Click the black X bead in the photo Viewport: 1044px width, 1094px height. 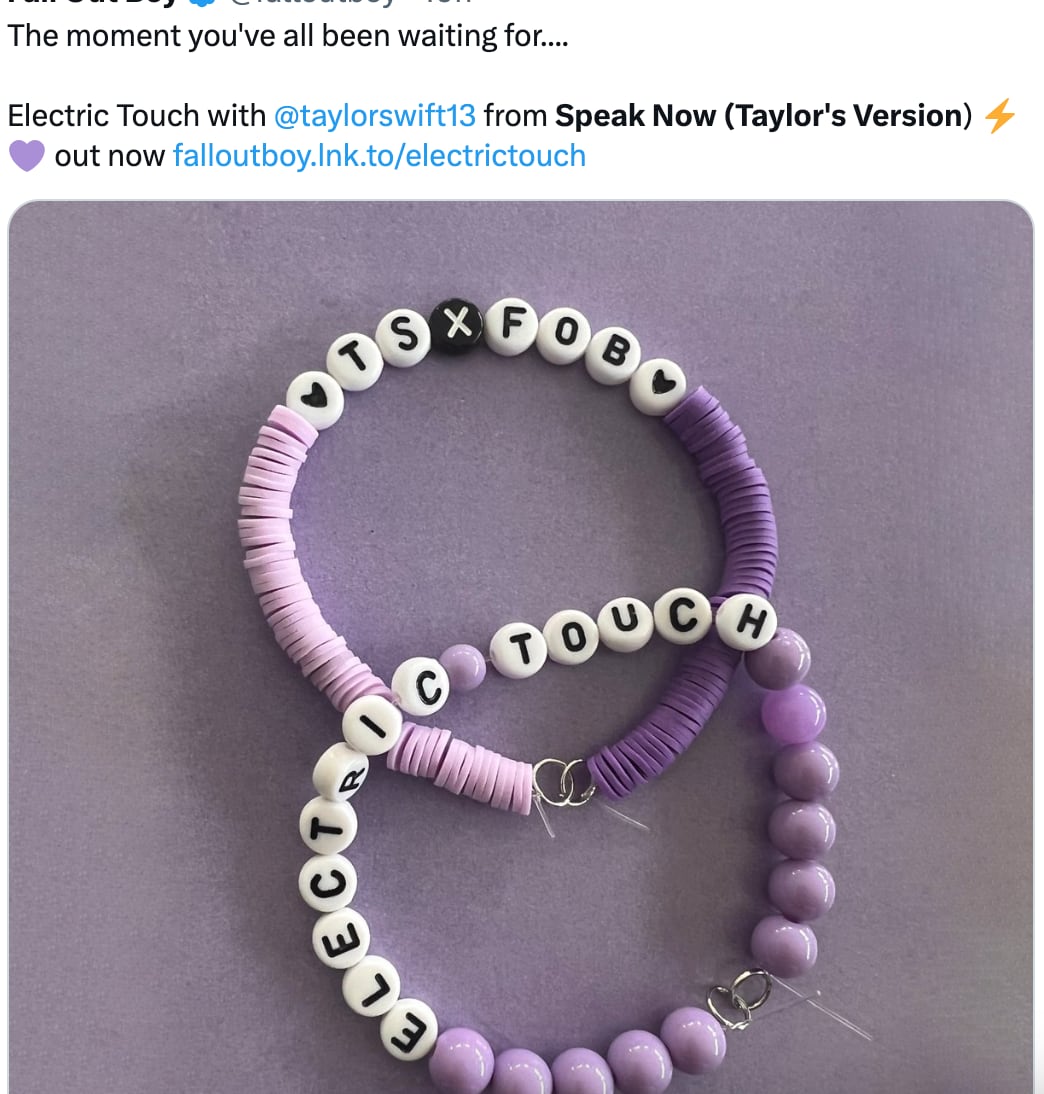coord(457,326)
